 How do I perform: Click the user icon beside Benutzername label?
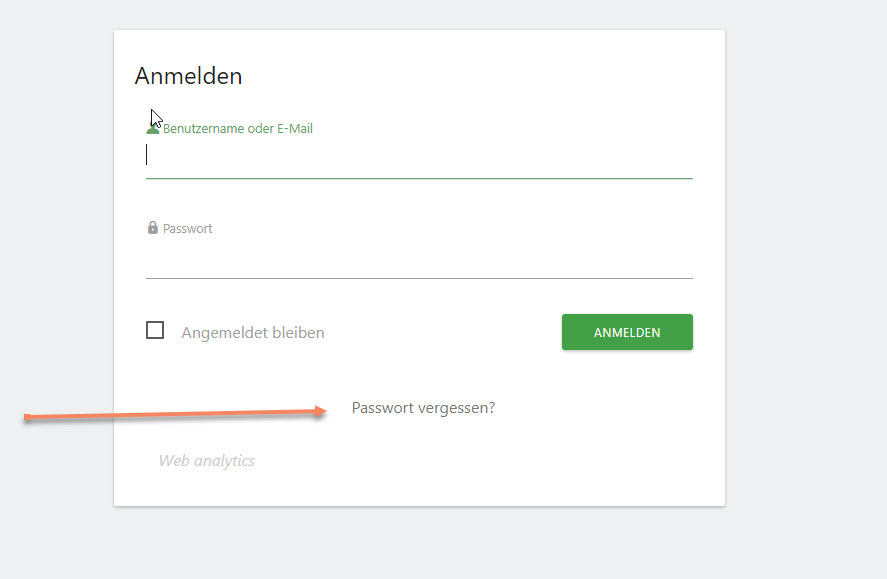(153, 129)
